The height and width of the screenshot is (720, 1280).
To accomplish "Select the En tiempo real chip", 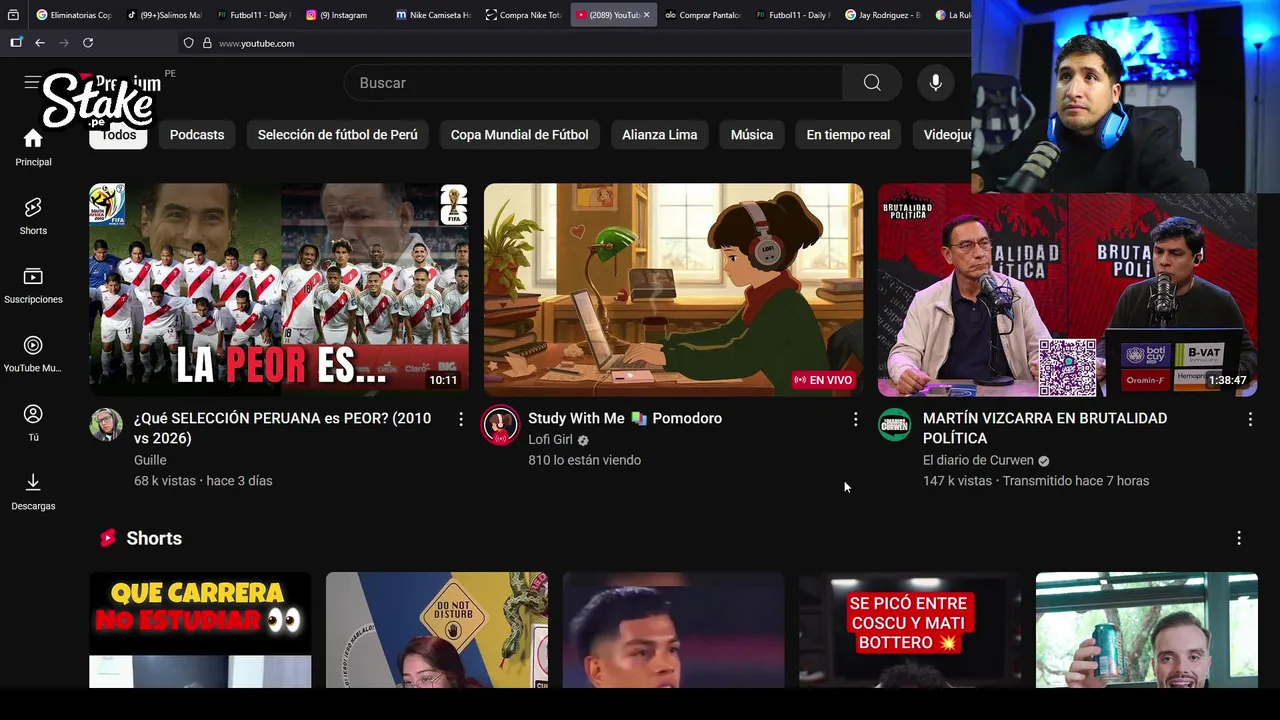I will 848,135.
